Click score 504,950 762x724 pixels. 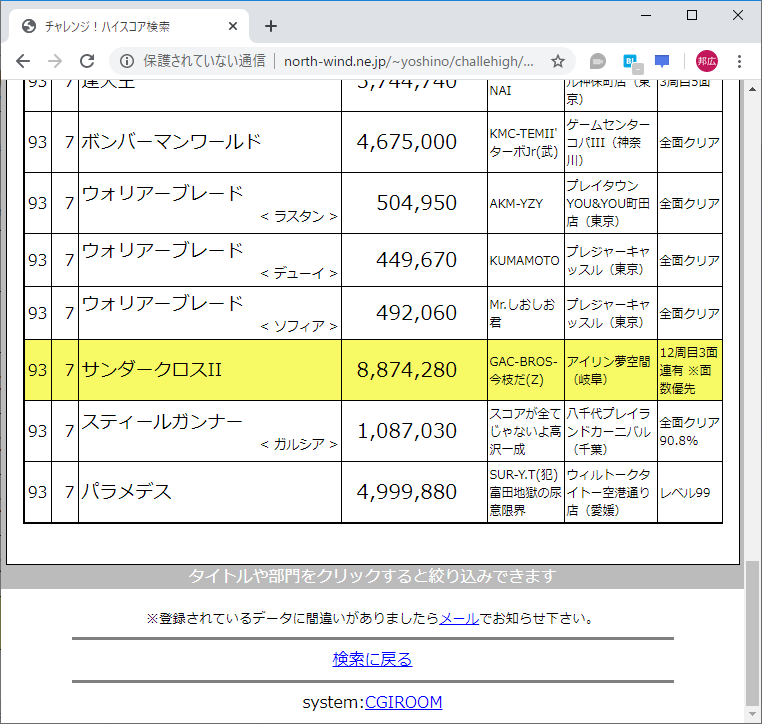416,203
